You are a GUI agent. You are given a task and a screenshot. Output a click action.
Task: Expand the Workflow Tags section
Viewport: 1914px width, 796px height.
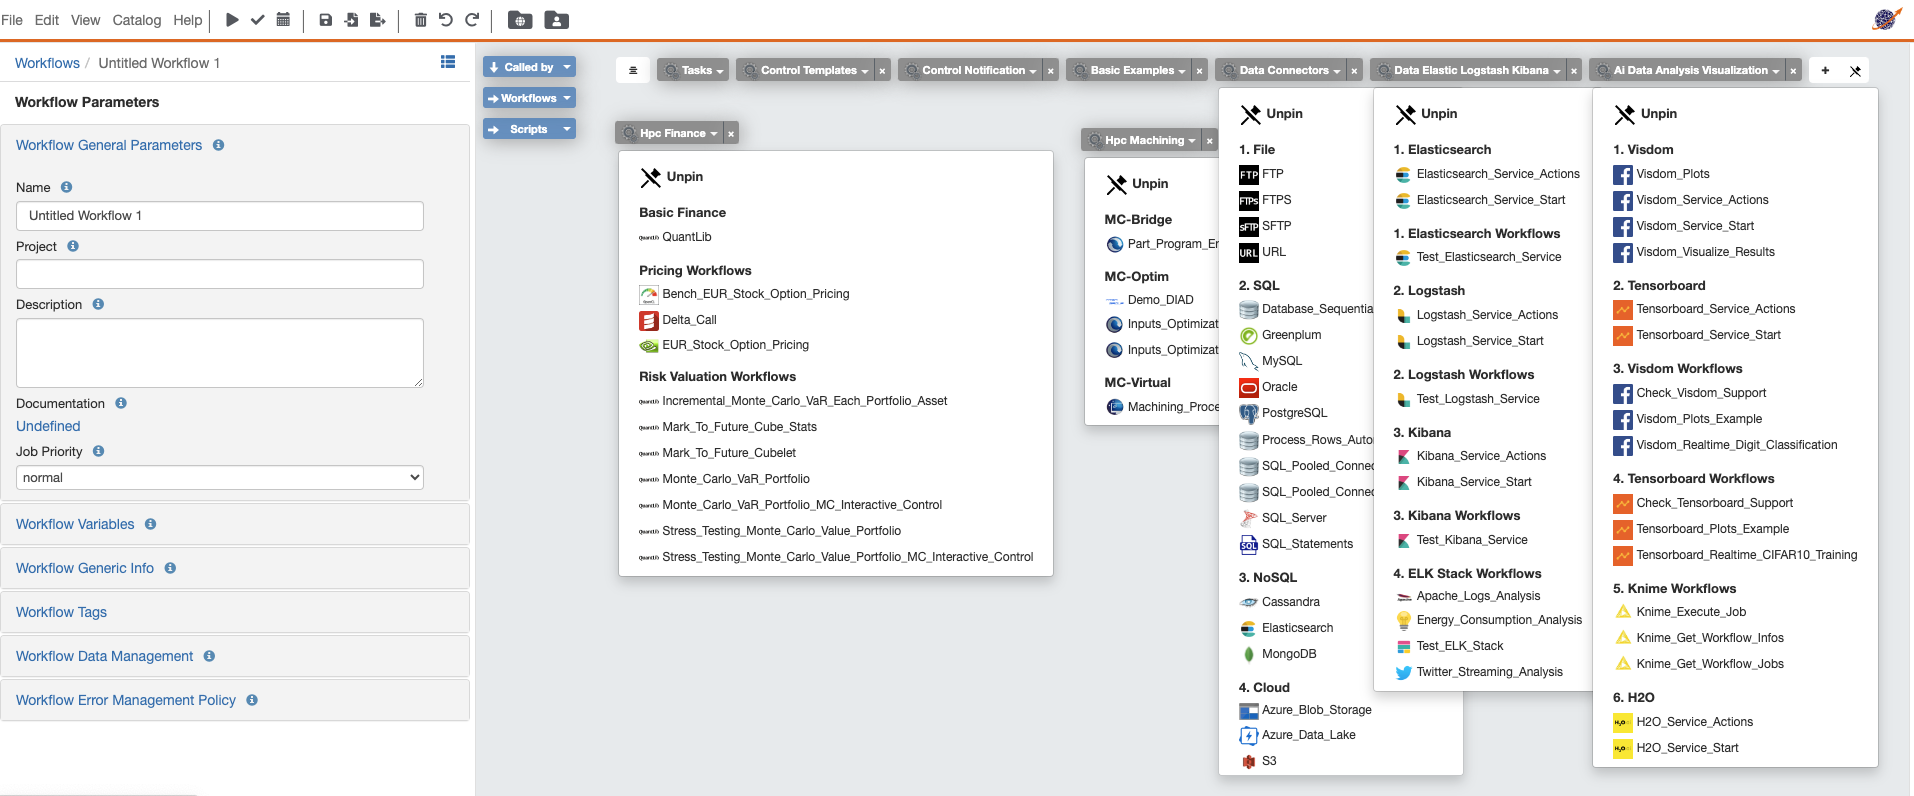click(x=61, y=612)
